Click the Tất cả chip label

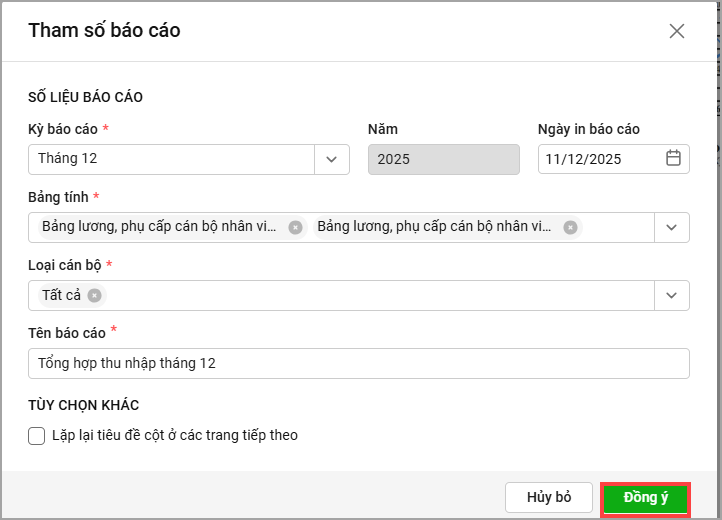tap(61, 295)
